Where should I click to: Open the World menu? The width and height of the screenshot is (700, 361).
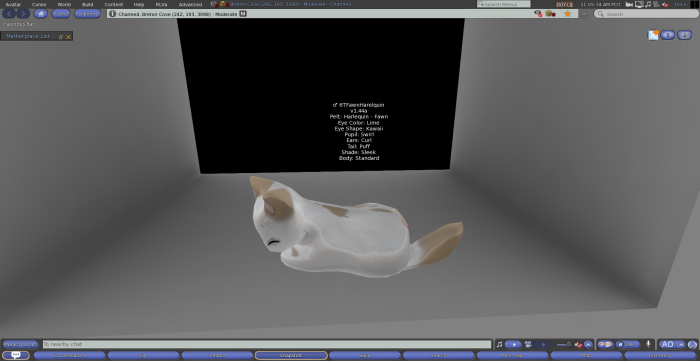pyautogui.click(x=64, y=4)
